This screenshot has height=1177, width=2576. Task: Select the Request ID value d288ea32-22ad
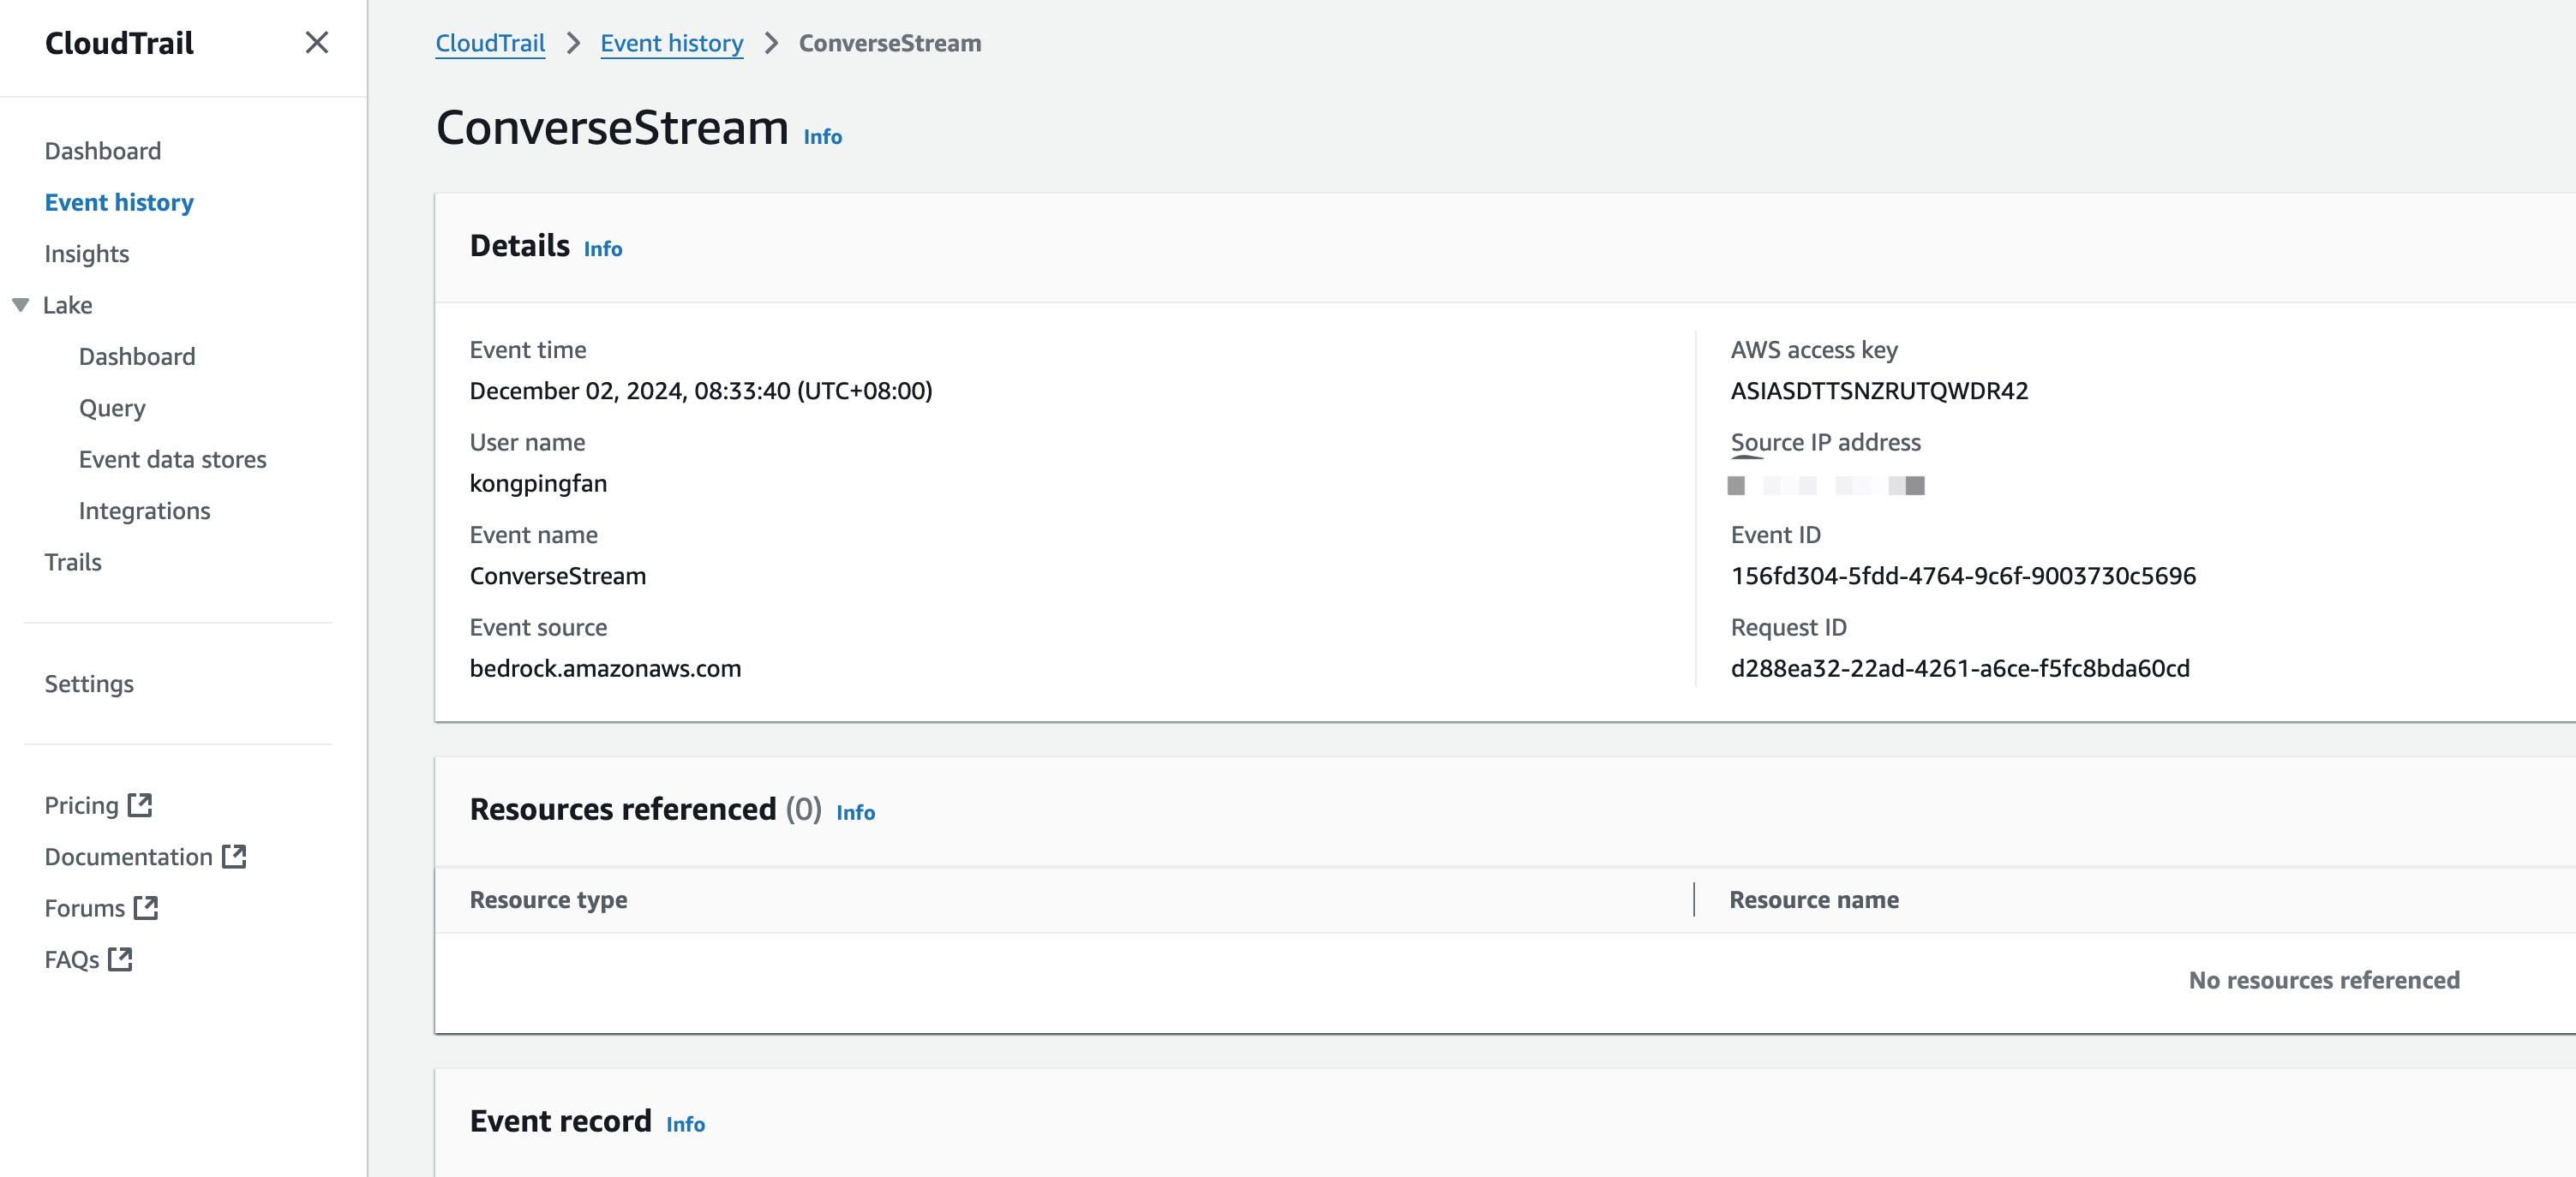coord(1960,668)
